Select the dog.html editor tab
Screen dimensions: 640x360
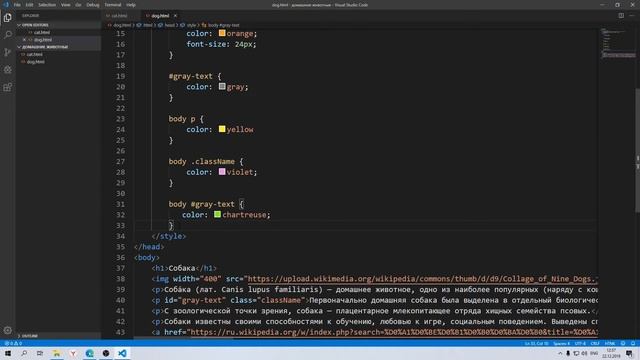click(160, 16)
